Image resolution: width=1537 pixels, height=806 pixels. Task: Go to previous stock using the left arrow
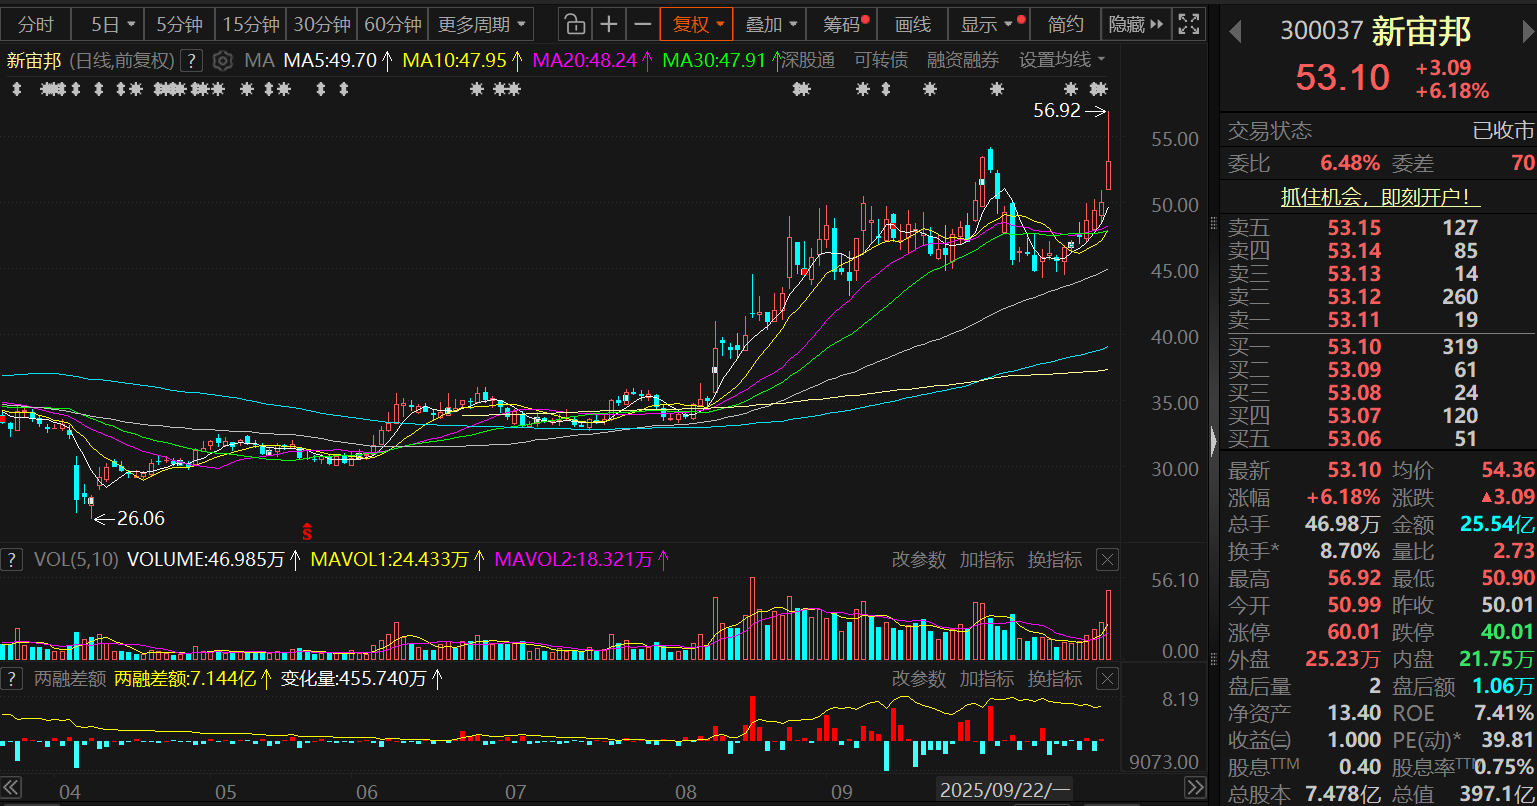[x=1235, y=32]
